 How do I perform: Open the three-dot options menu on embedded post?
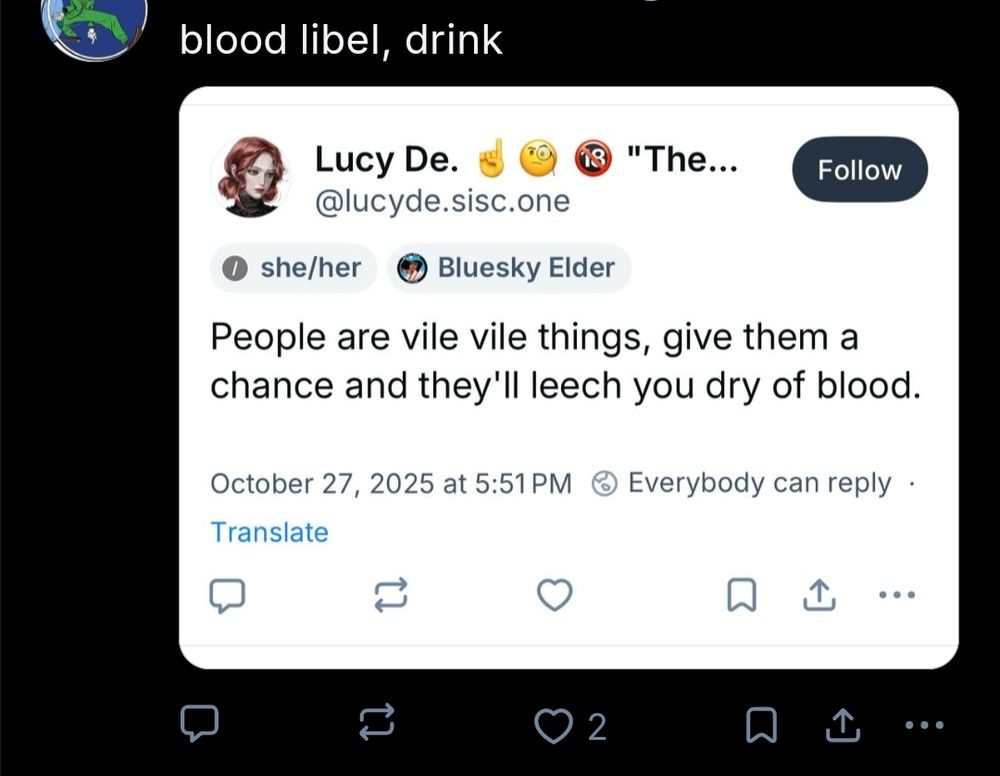click(x=897, y=594)
